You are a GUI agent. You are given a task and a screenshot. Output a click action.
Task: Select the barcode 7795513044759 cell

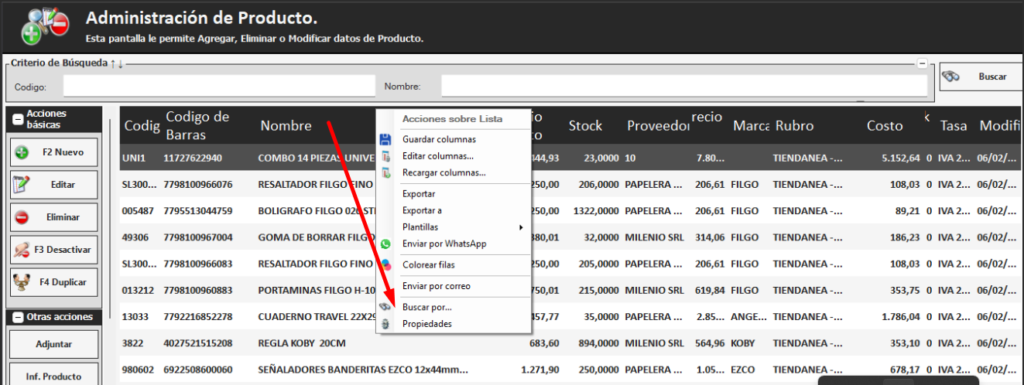[x=198, y=211]
